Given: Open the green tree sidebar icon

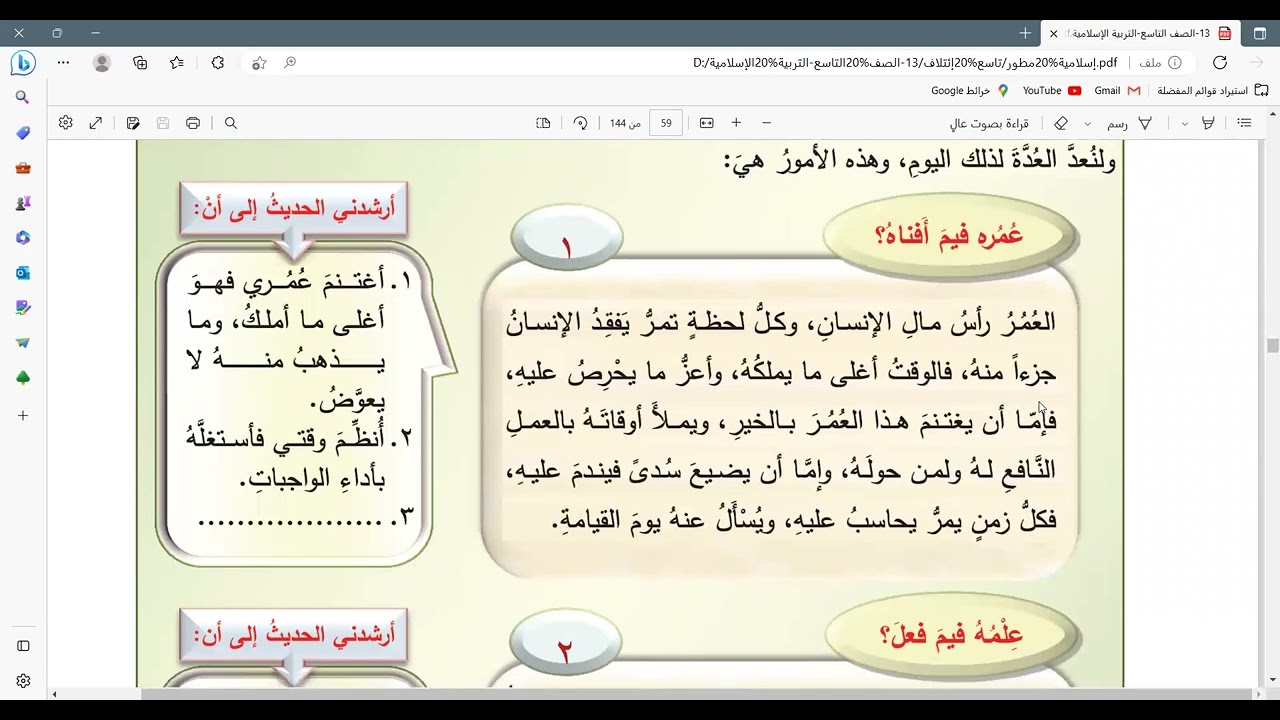Looking at the screenshot, I should point(23,378).
